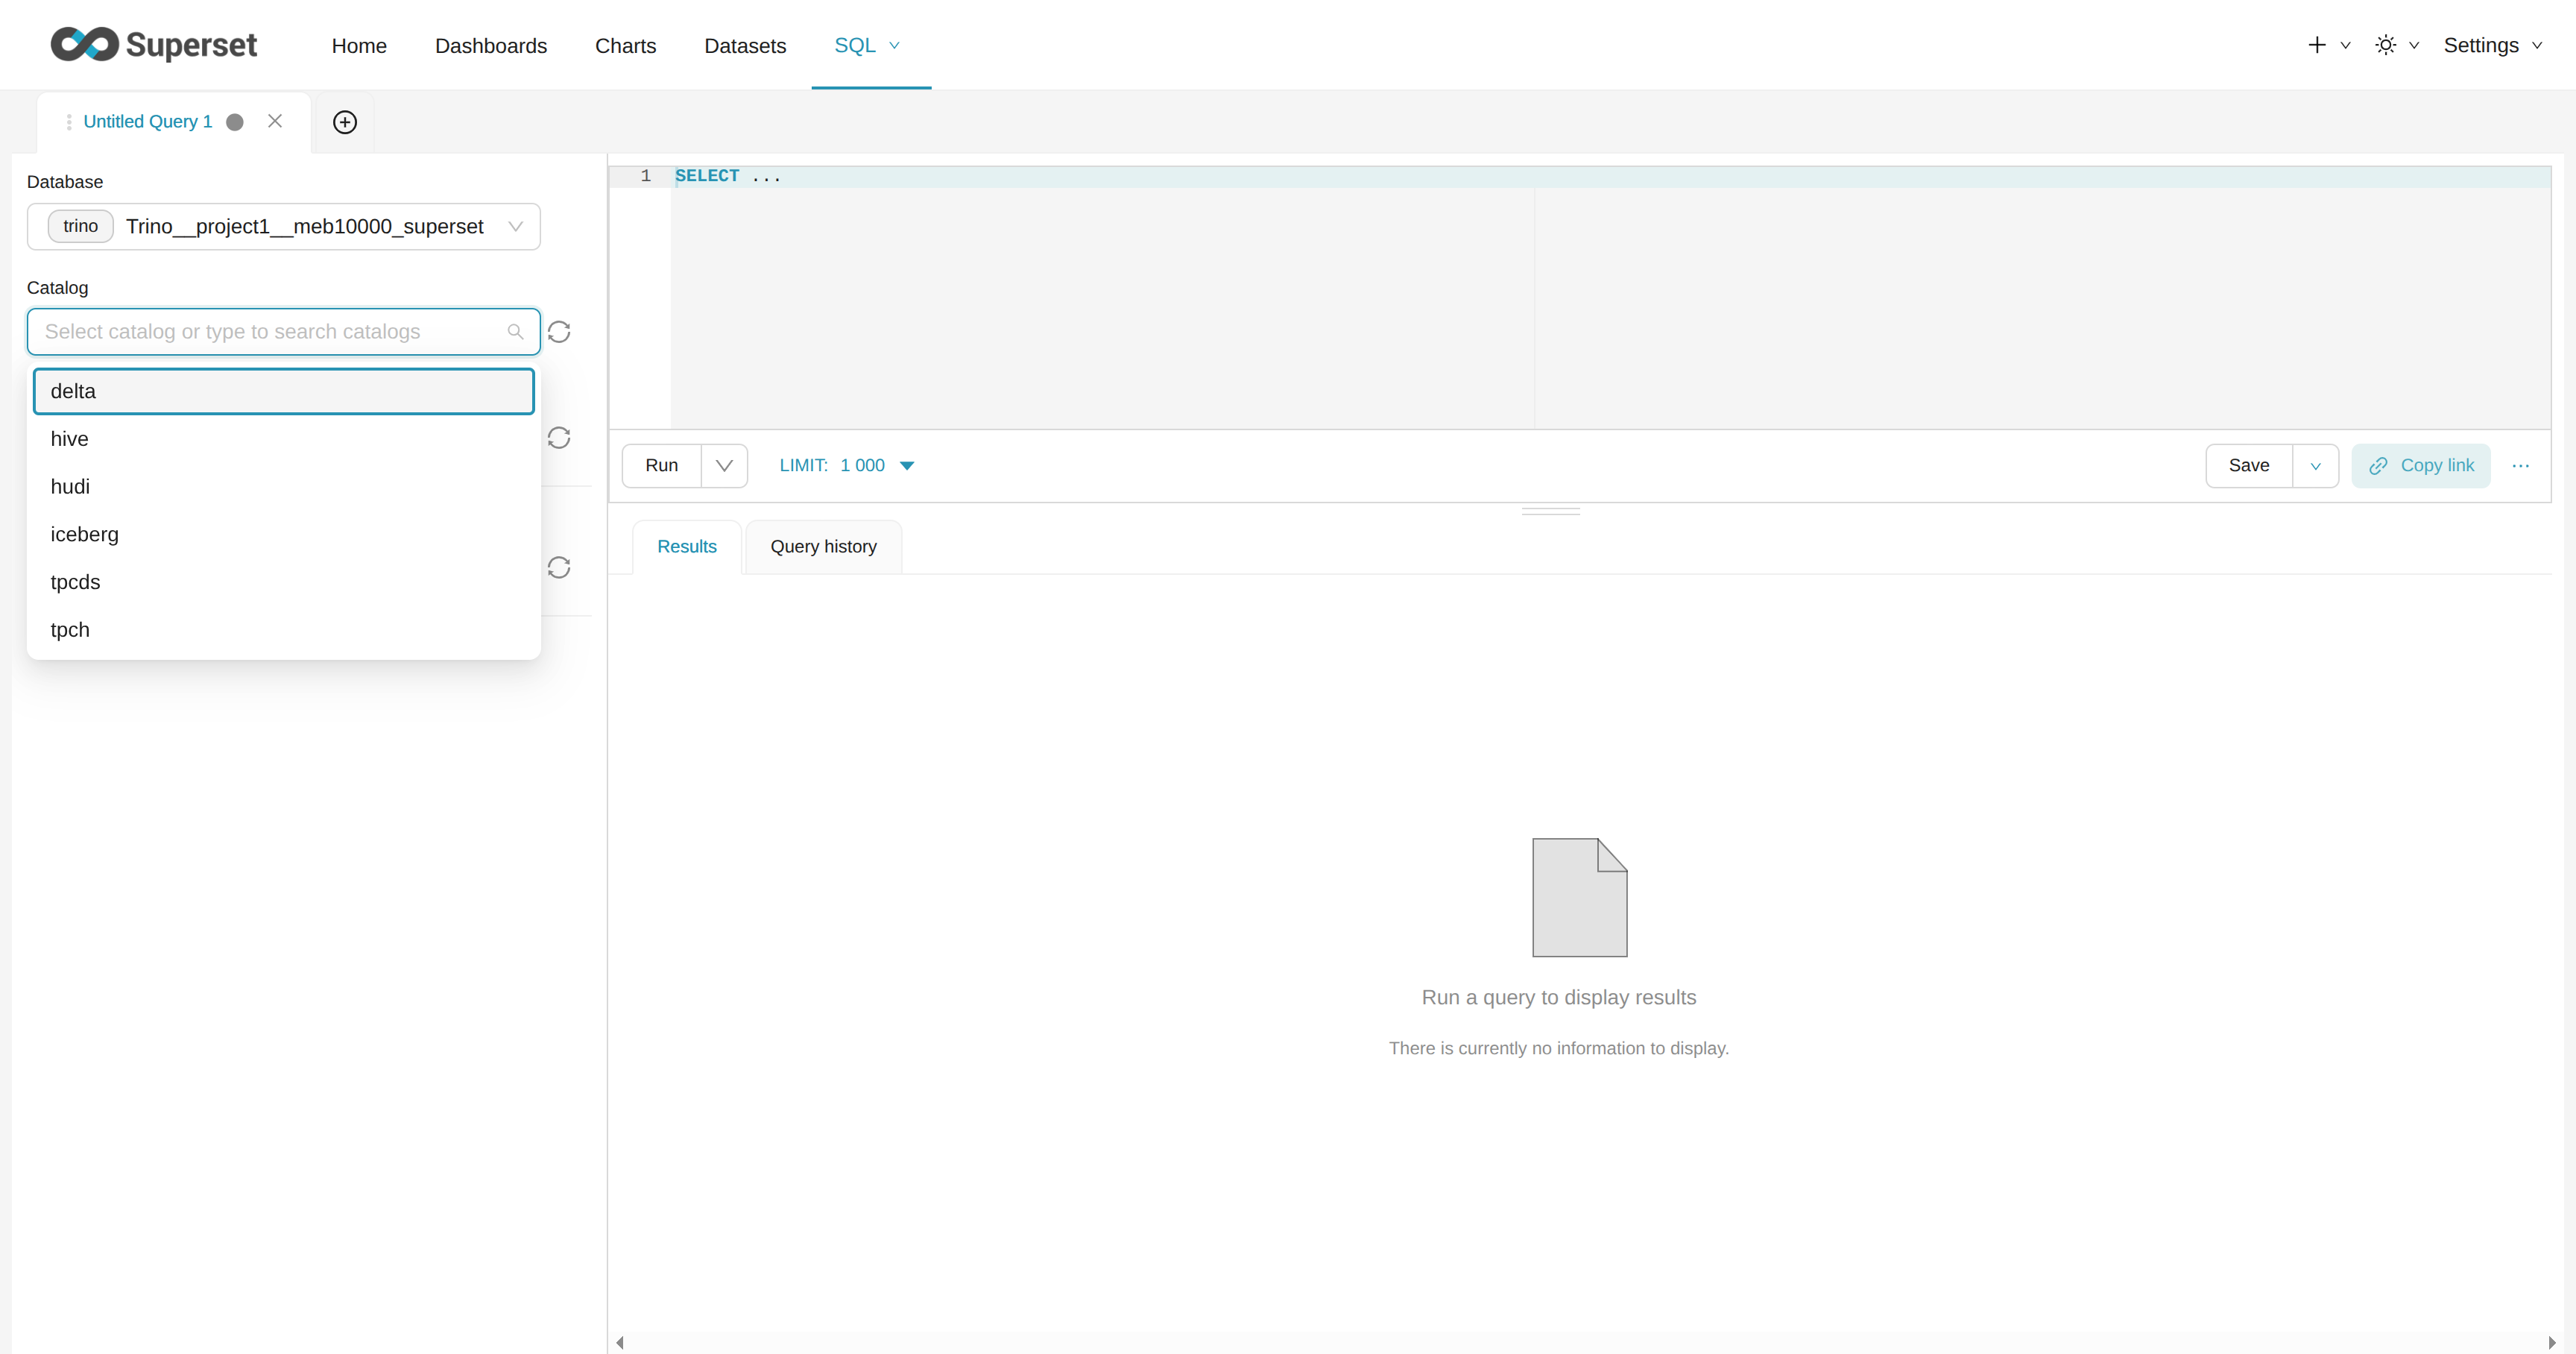Choose the hive catalog
Viewport: 2576px width, 1354px height.
pos(284,439)
